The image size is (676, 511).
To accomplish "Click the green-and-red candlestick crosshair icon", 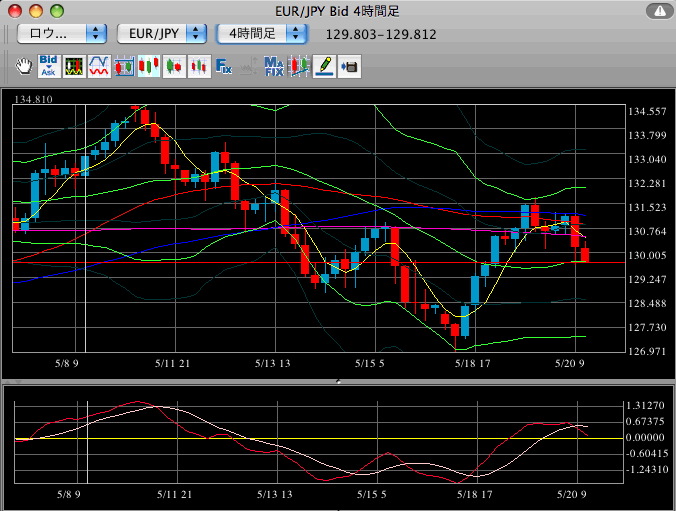I will coord(174,66).
